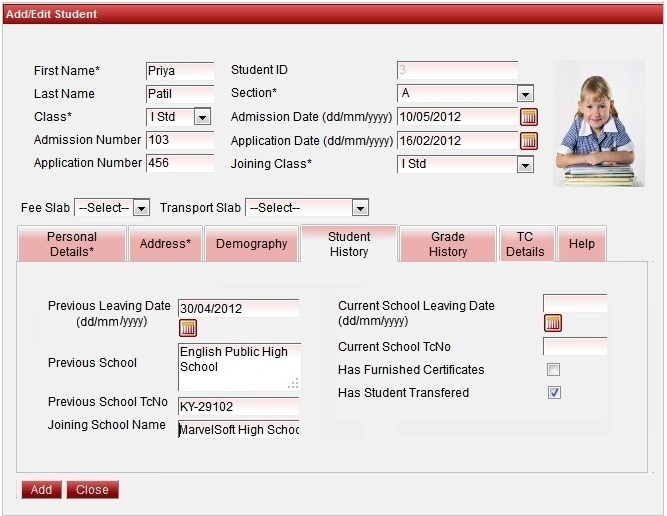Open calendar for Previous Leaving Date
The image size is (667, 516).
pyautogui.click(x=188, y=328)
